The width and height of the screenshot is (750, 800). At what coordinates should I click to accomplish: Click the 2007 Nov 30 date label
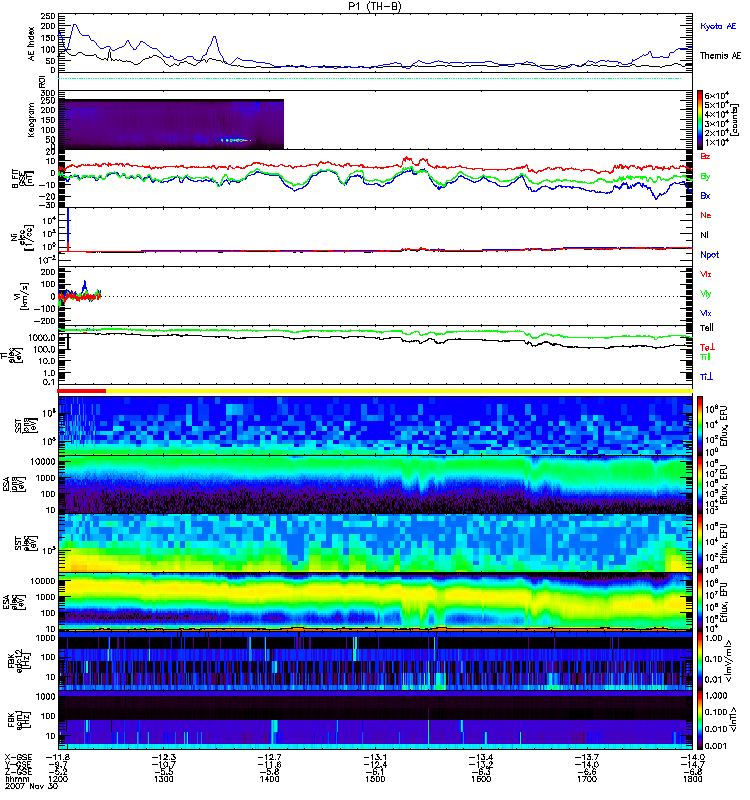(x=32, y=786)
